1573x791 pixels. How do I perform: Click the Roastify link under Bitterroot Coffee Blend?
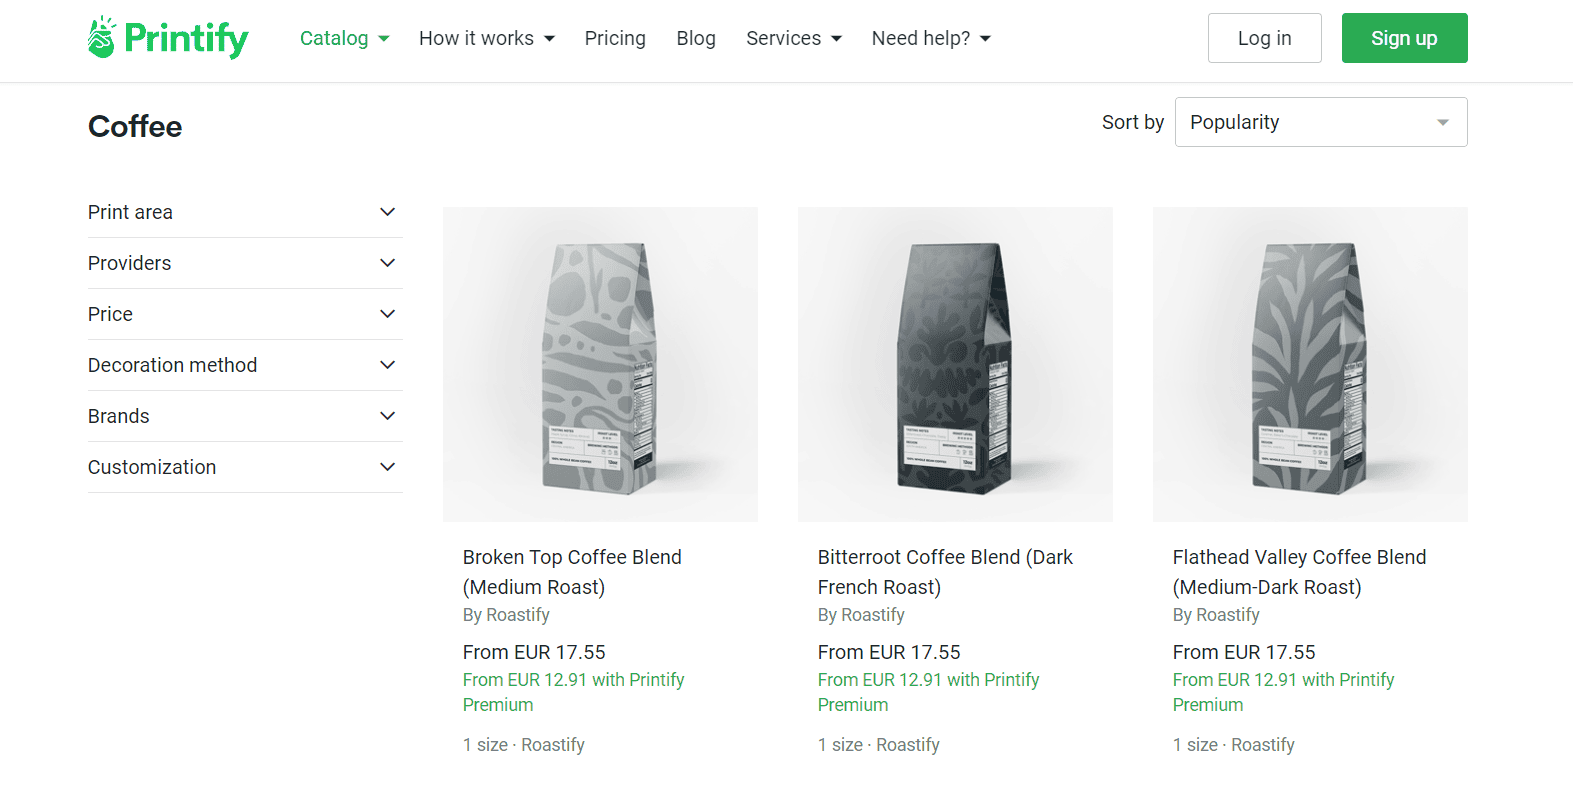click(x=871, y=615)
